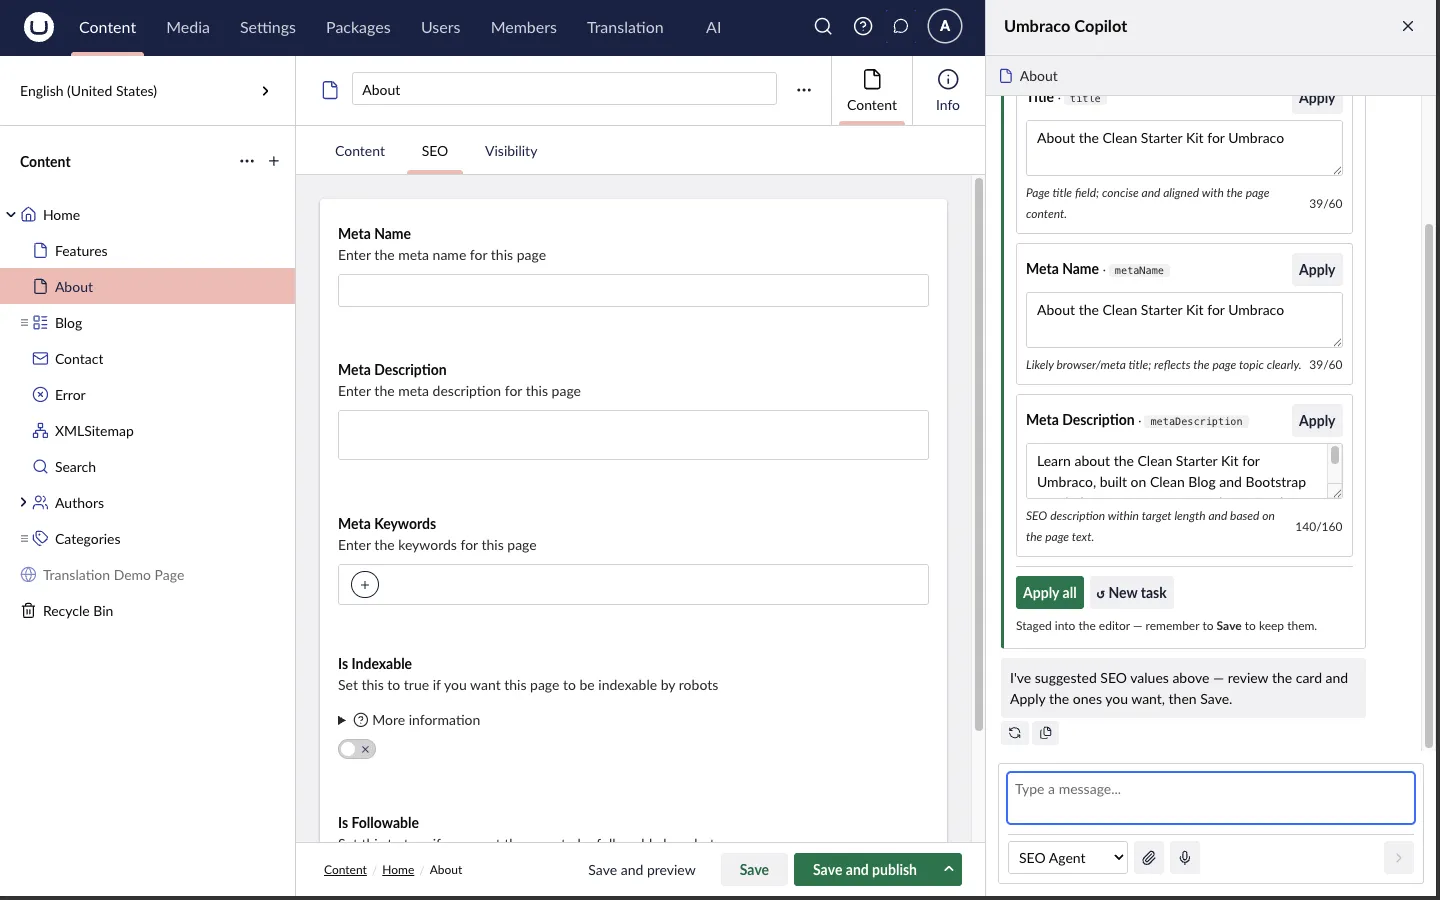The width and height of the screenshot is (1440, 900).
Task: Toggle the Is Indexable switch
Action: [x=357, y=749]
